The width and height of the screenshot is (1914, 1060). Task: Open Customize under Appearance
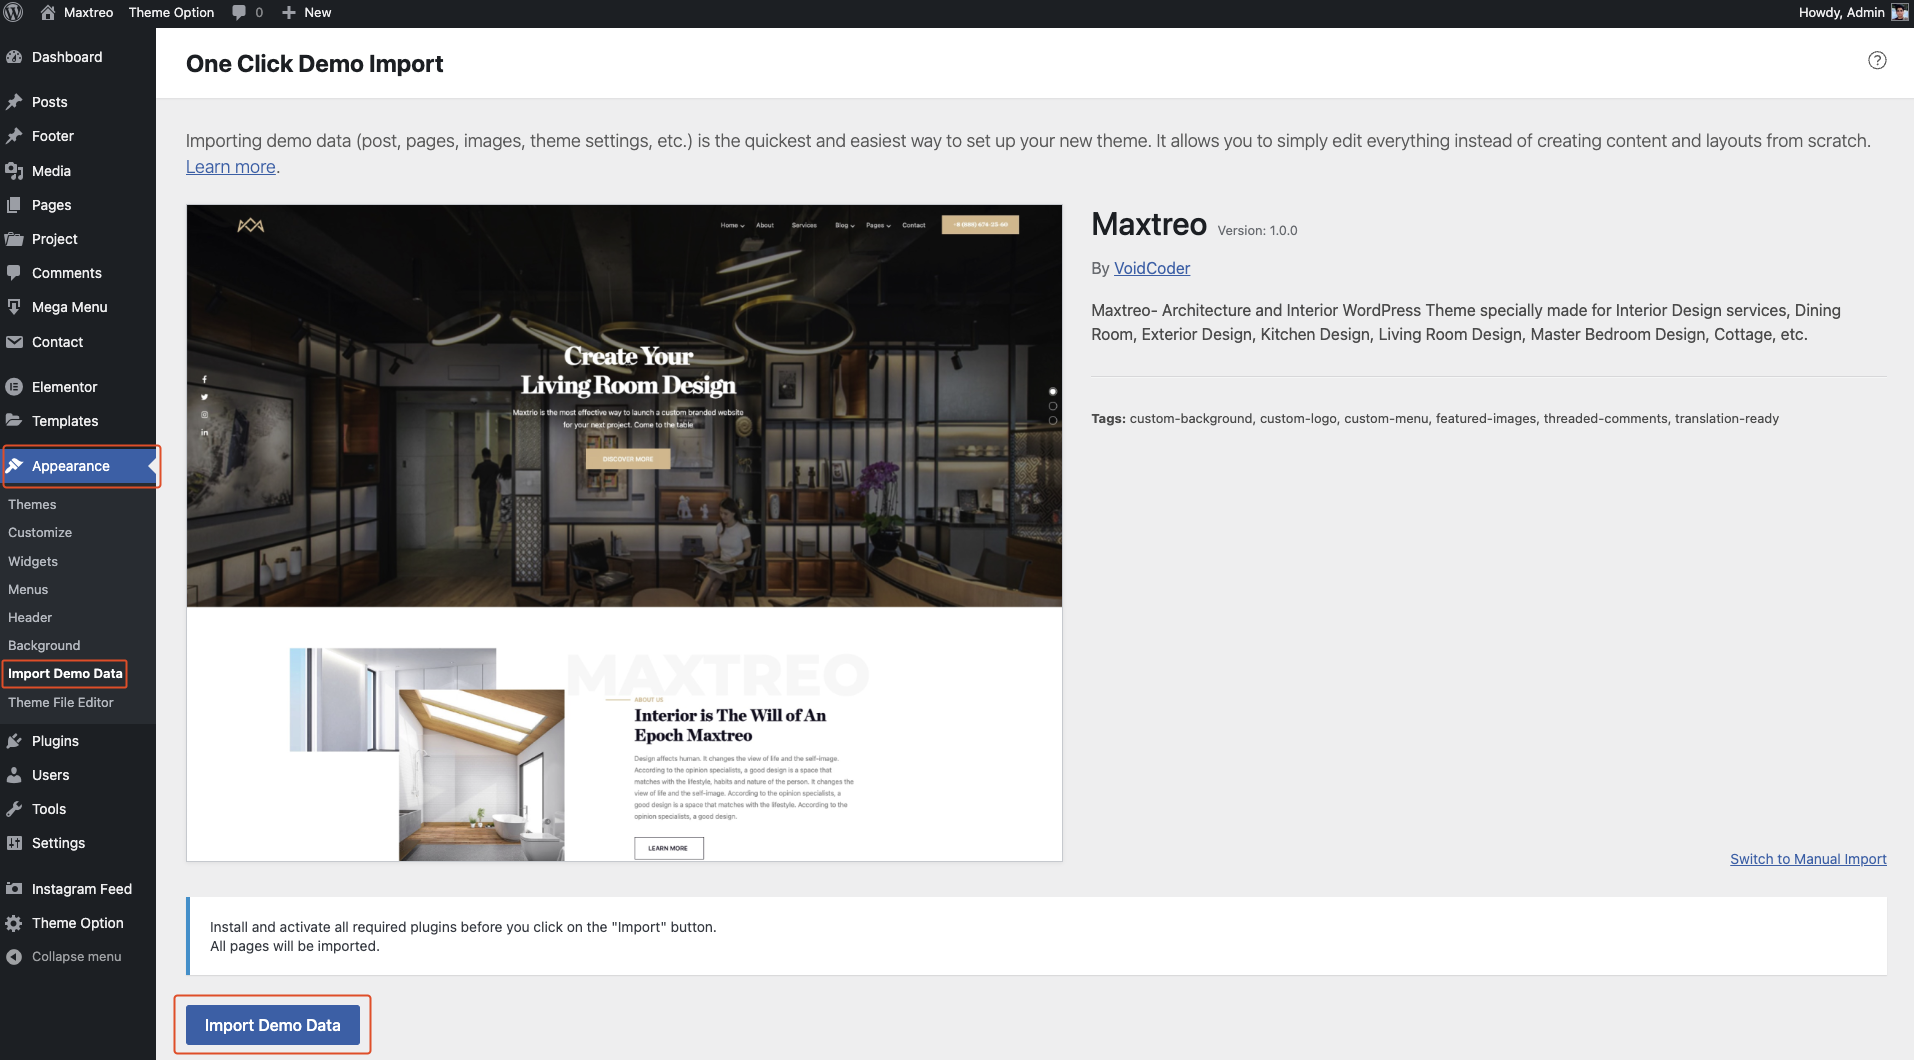pos(40,533)
